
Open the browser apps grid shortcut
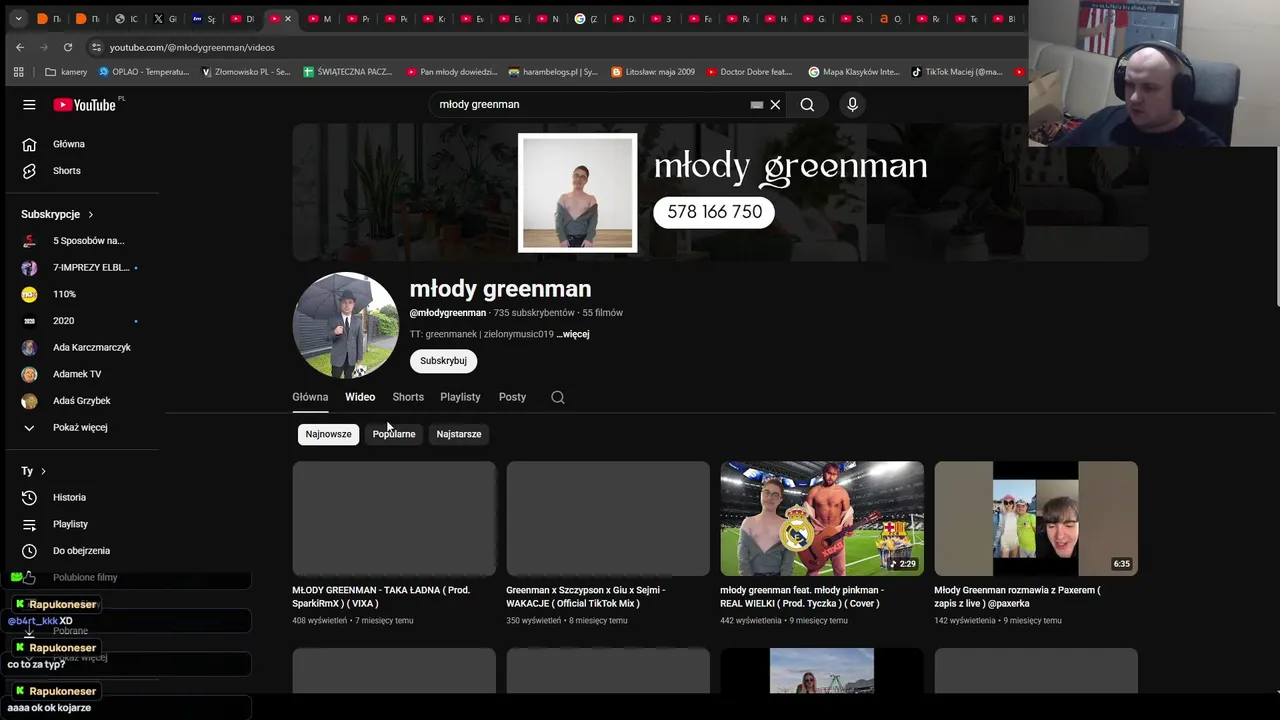point(18,72)
